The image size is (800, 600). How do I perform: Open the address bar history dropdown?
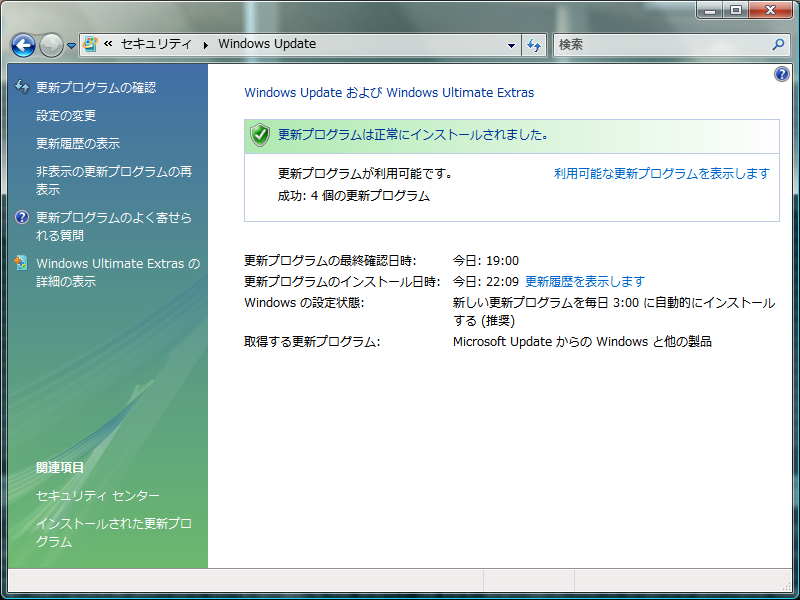[511, 45]
